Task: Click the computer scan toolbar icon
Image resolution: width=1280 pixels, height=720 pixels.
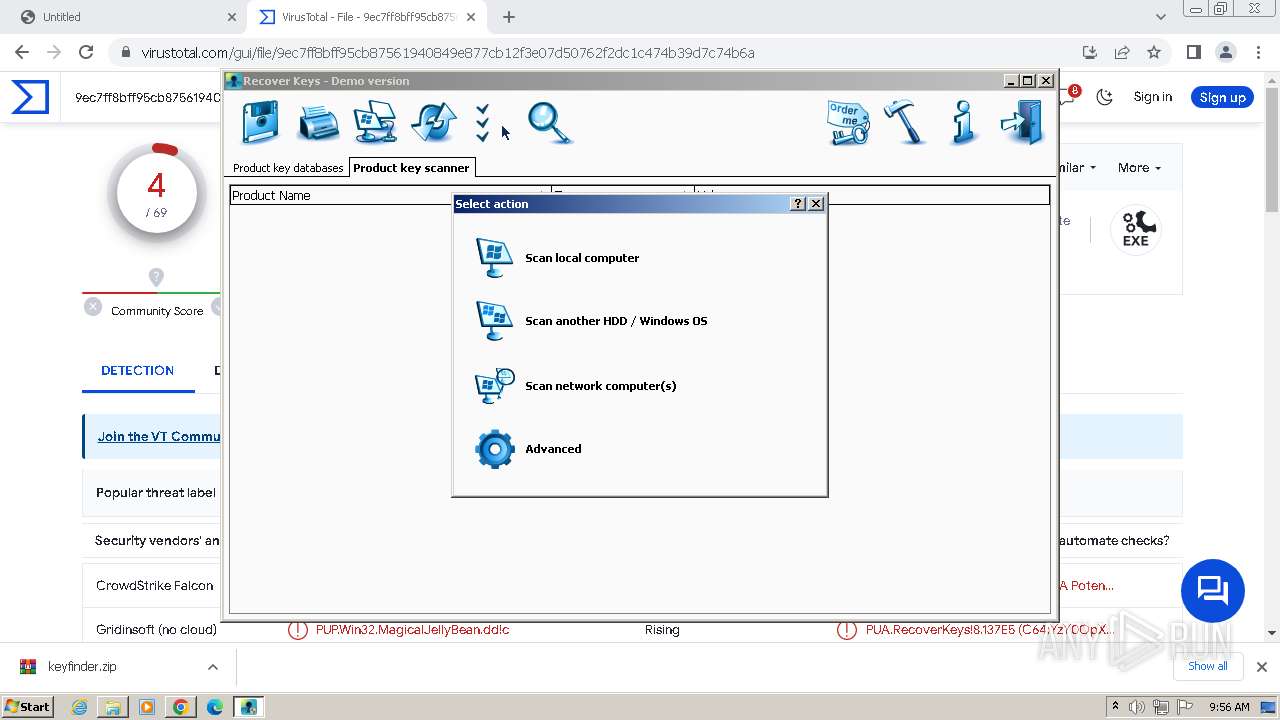Action: pyautogui.click(x=376, y=123)
